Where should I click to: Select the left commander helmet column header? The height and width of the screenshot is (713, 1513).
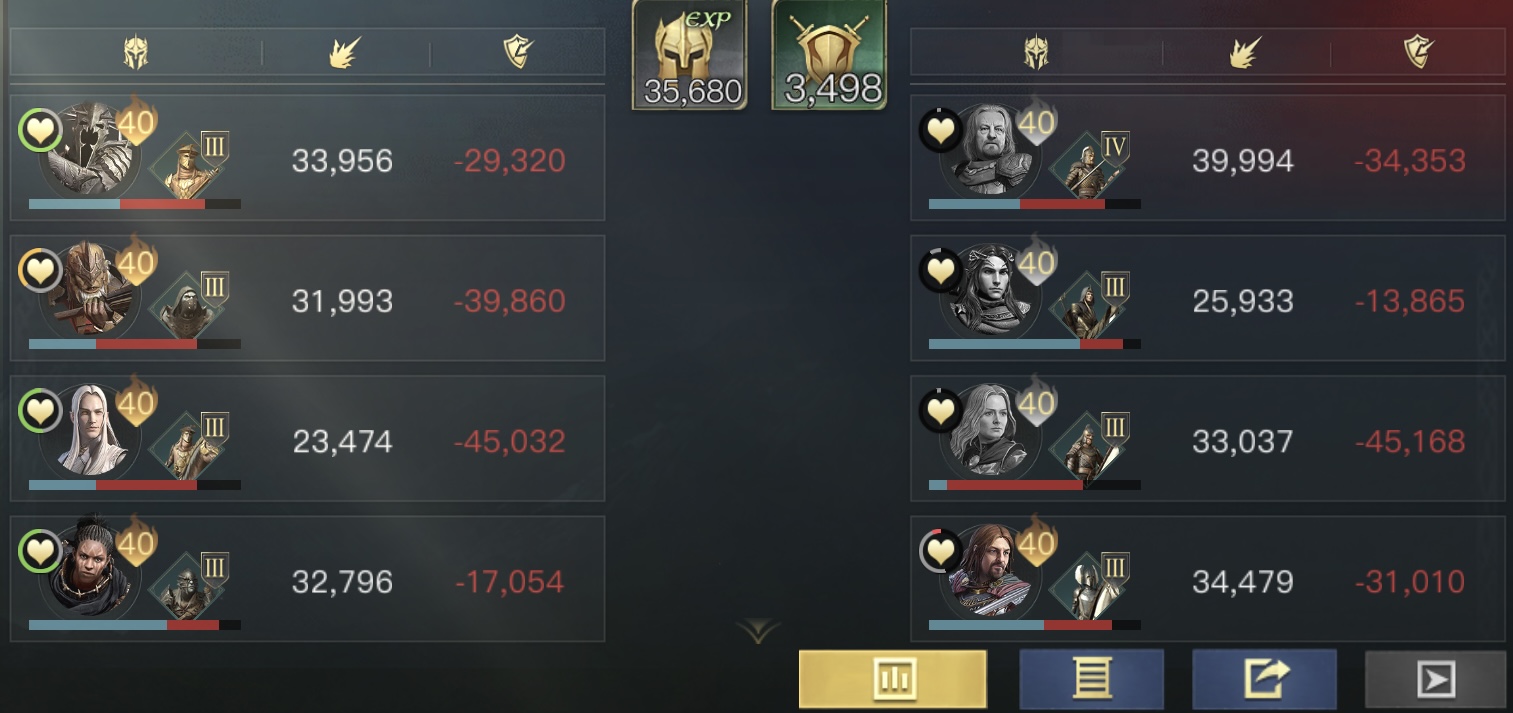[136, 52]
